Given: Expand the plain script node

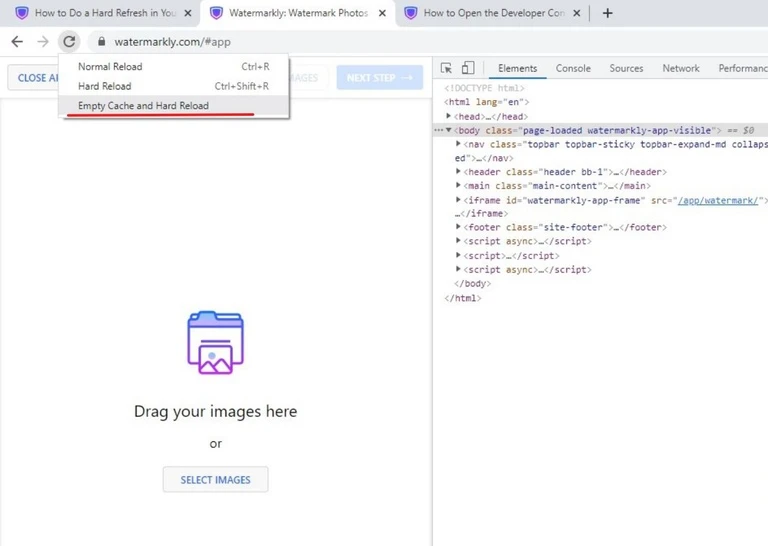Looking at the screenshot, I should [x=458, y=255].
